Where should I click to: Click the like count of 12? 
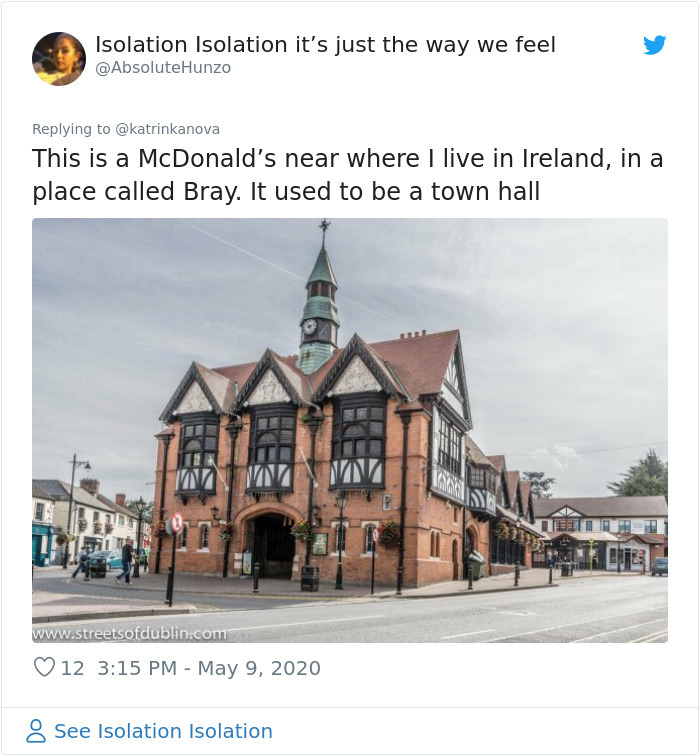(x=73, y=667)
